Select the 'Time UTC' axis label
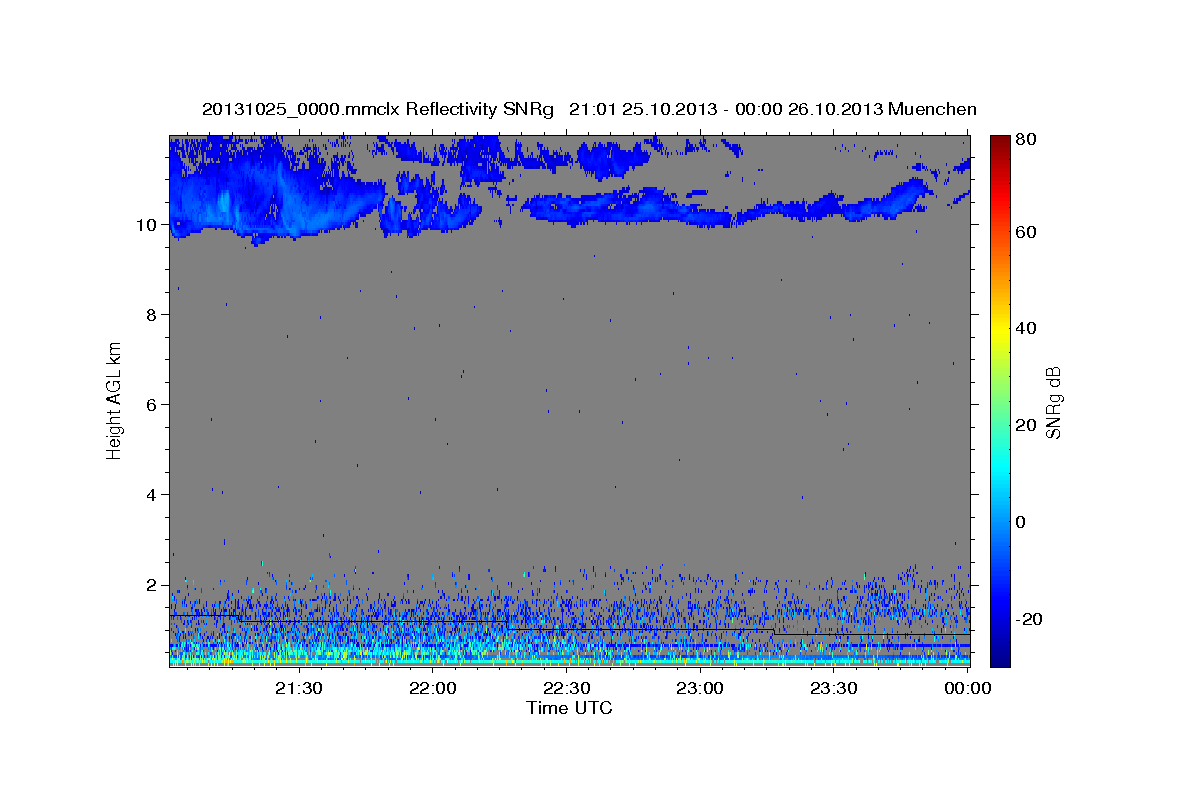 click(569, 708)
